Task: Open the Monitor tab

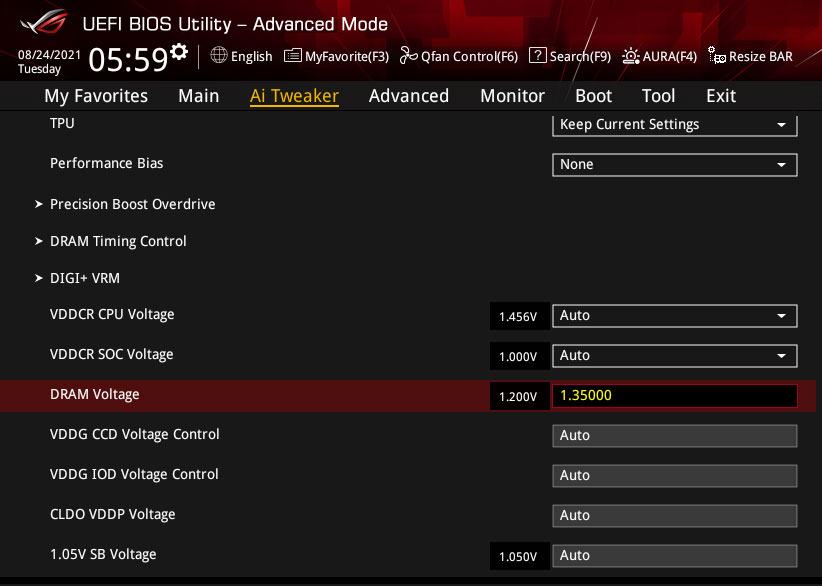Action: pos(513,96)
